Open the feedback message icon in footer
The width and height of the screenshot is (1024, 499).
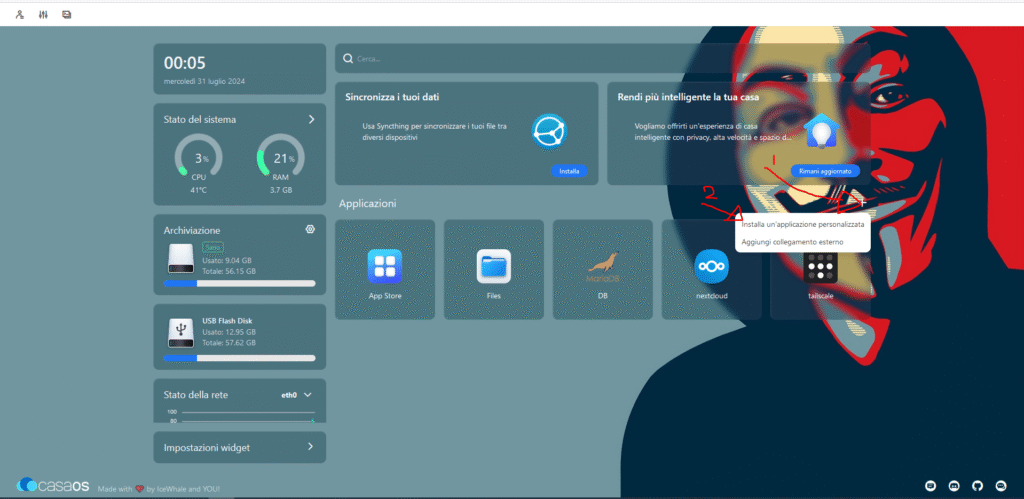tap(931, 486)
